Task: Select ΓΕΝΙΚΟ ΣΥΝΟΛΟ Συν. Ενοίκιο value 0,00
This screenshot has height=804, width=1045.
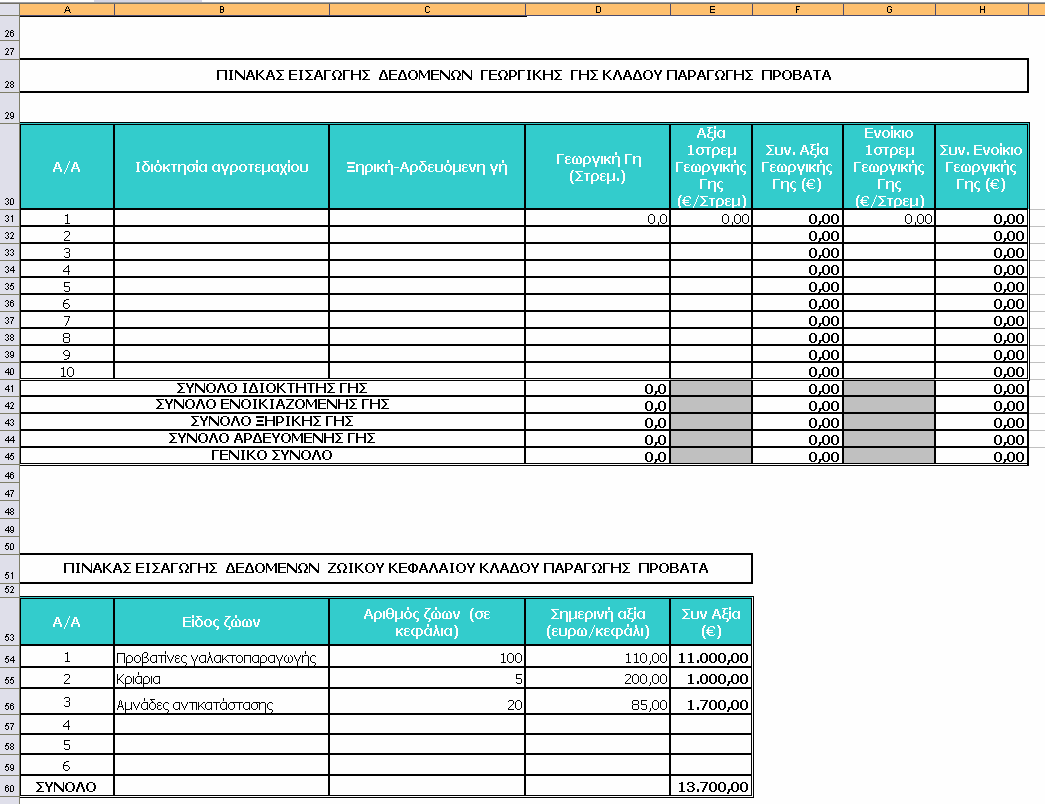Action: pyautogui.click(x=982, y=456)
